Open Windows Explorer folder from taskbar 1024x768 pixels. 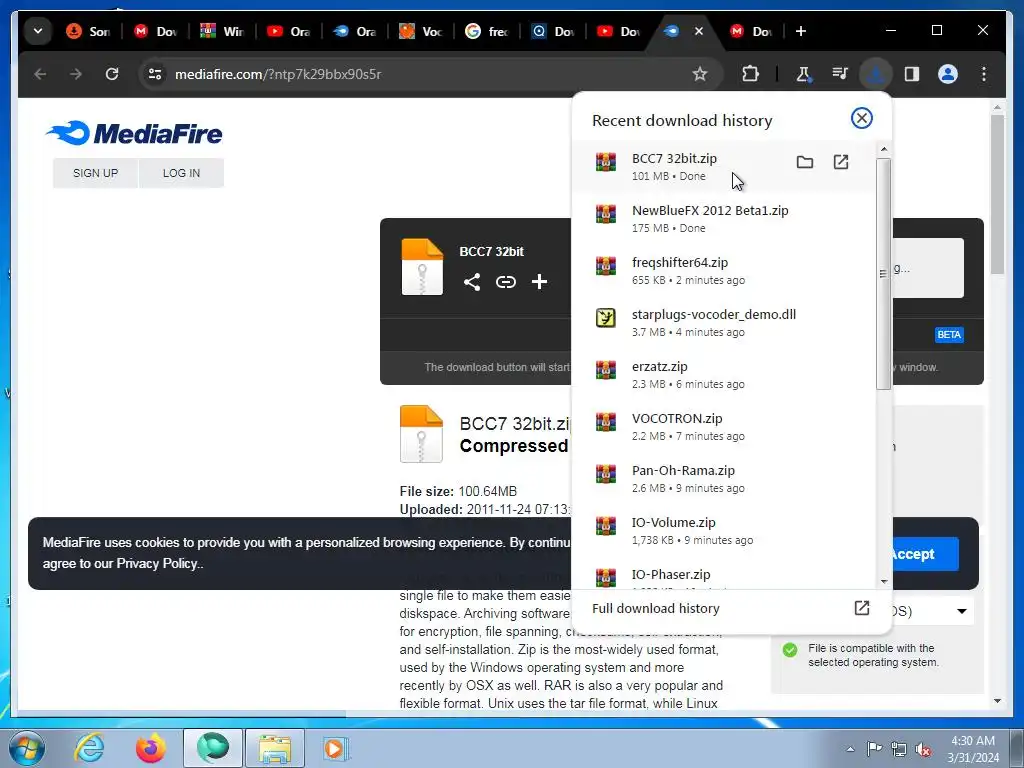274,748
